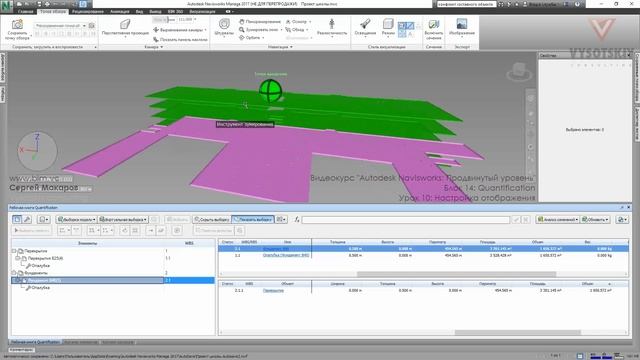This screenshot has width=640, height=360.
Task: Open the Анимация ribbon tab
Action: pyautogui.click(x=120, y=11)
